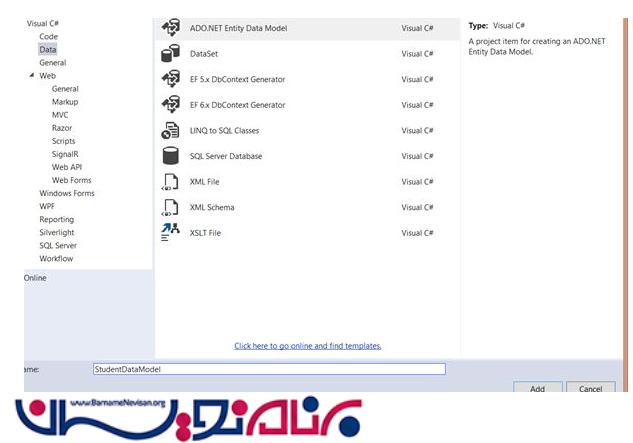The height and width of the screenshot is (443, 633).
Task: Select the SQL Server category
Action: 58,246
